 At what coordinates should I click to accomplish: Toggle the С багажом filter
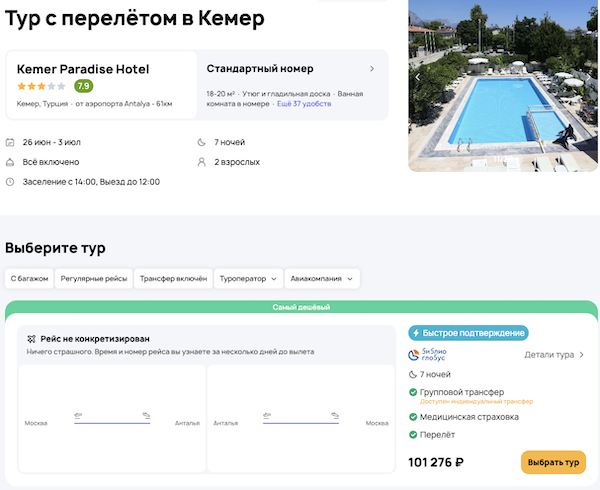29,279
